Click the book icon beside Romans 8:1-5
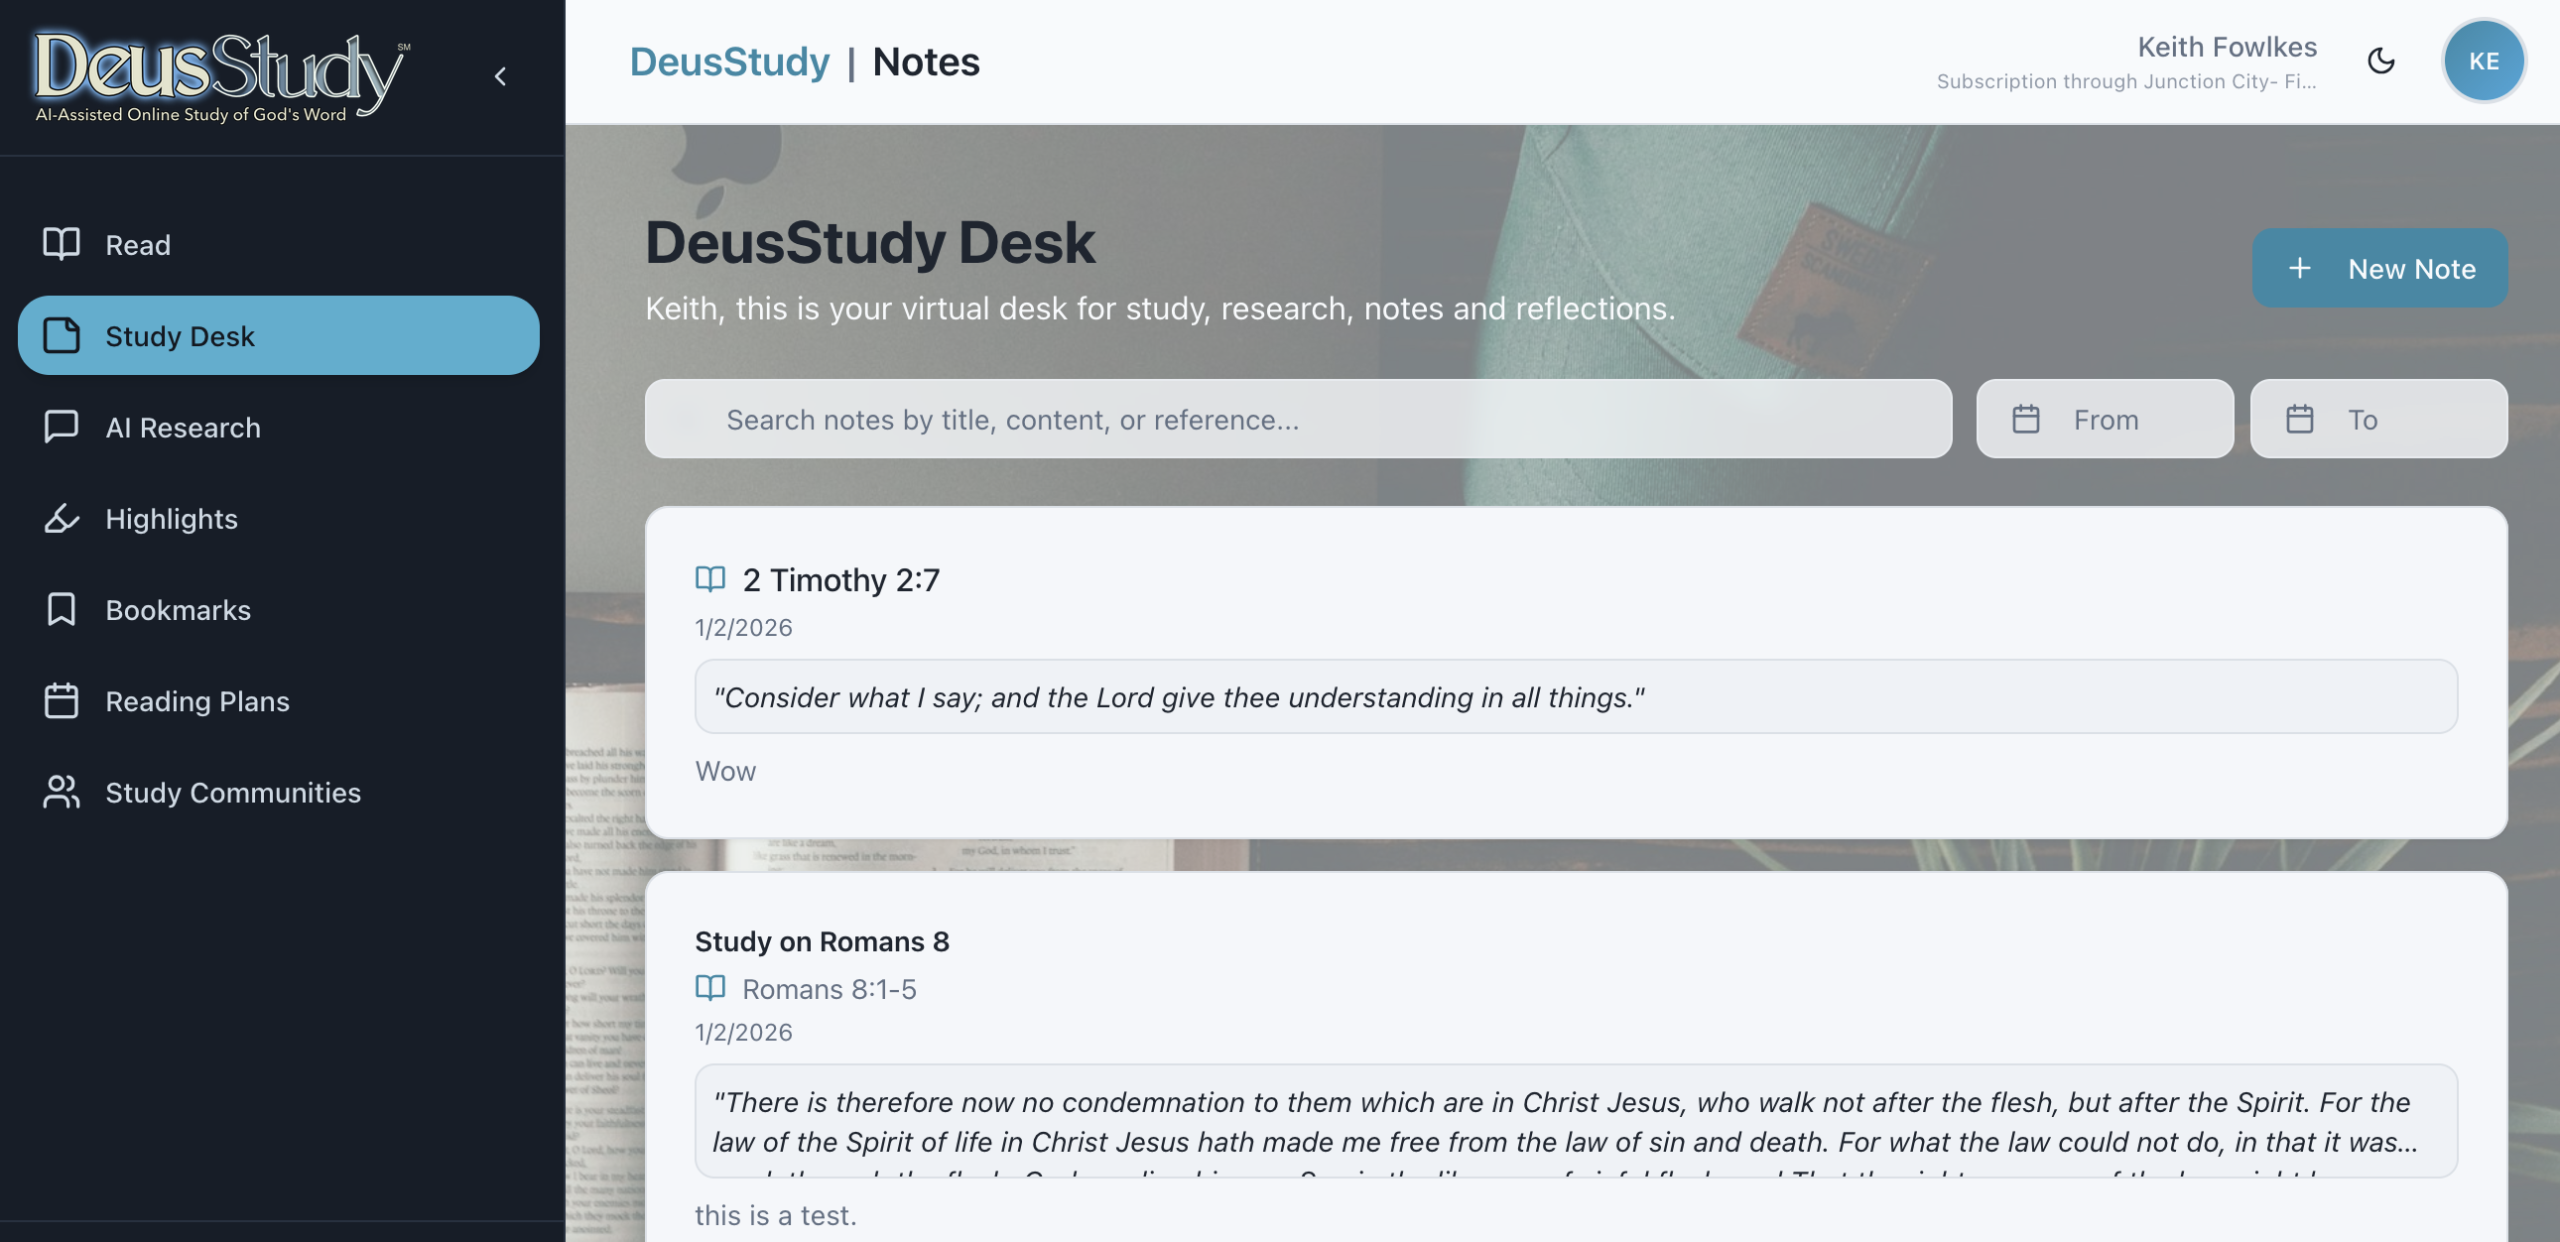2560x1242 pixels. click(710, 988)
